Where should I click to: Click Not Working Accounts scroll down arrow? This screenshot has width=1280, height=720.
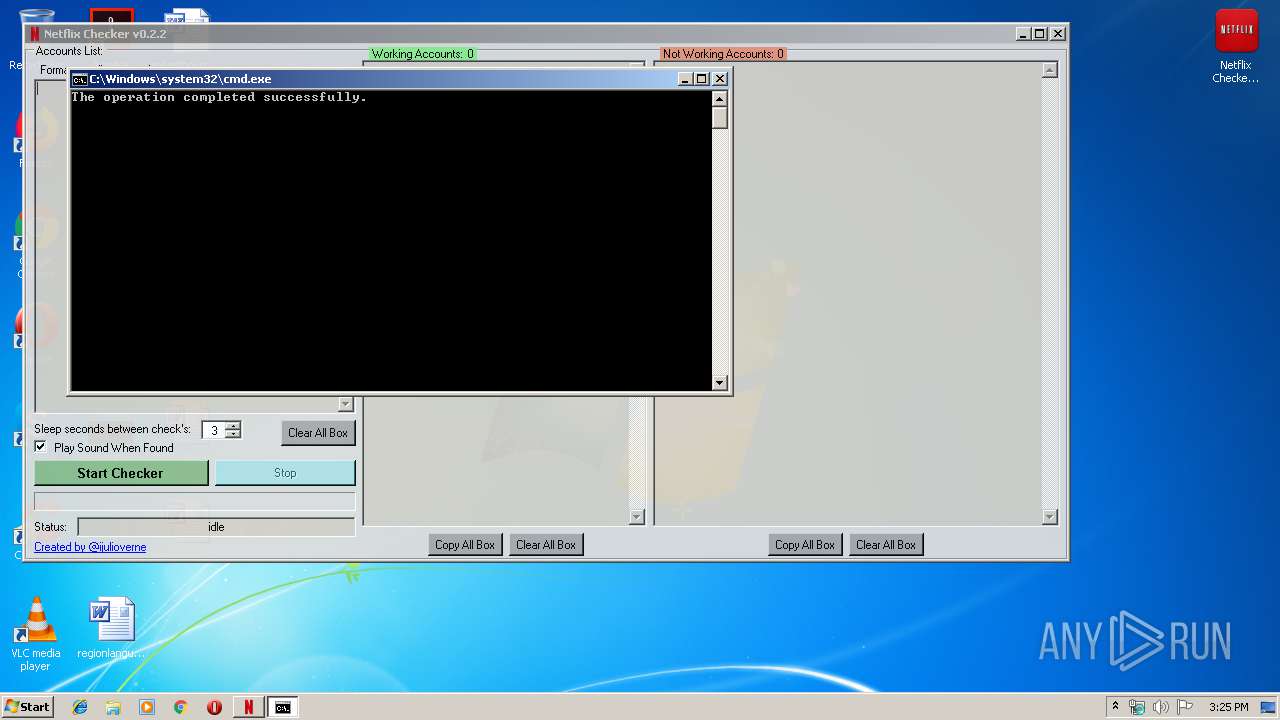click(x=1049, y=517)
